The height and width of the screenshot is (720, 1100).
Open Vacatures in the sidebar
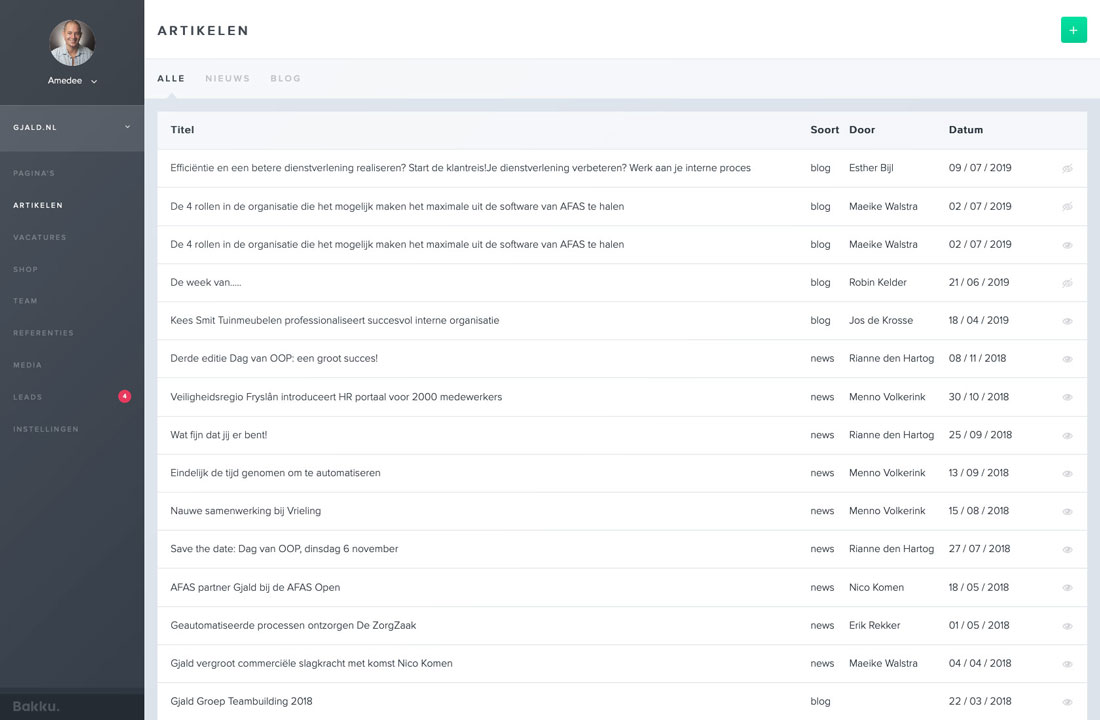coord(40,237)
